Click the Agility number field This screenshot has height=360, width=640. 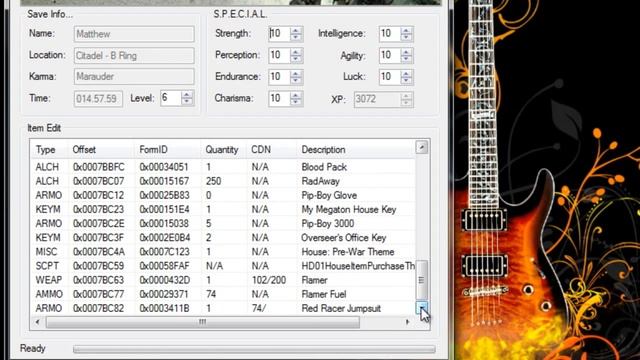click(390, 56)
